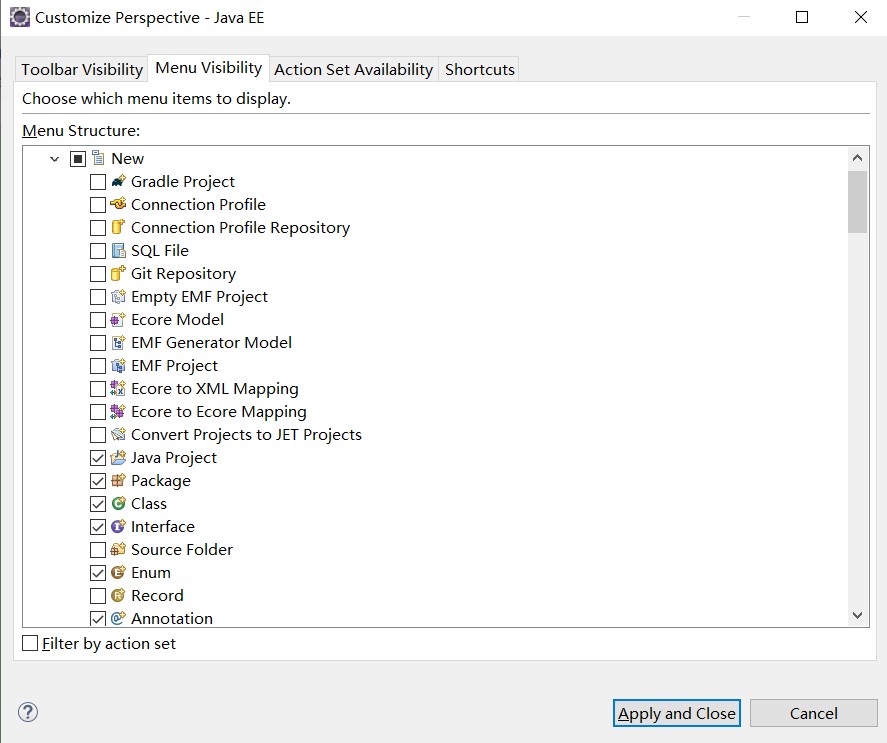Toggle Filter by action set checkbox

click(30, 643)
